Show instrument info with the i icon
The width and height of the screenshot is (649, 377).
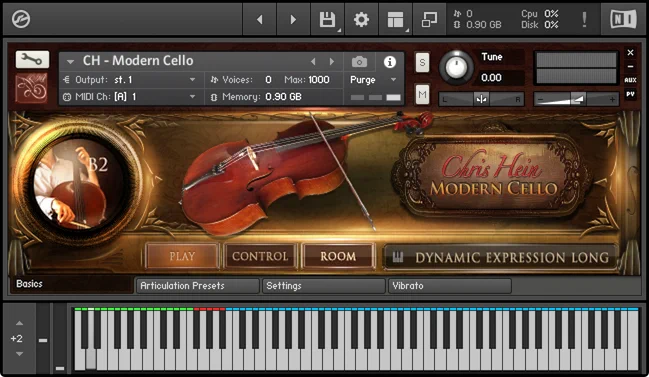[389, 62]
